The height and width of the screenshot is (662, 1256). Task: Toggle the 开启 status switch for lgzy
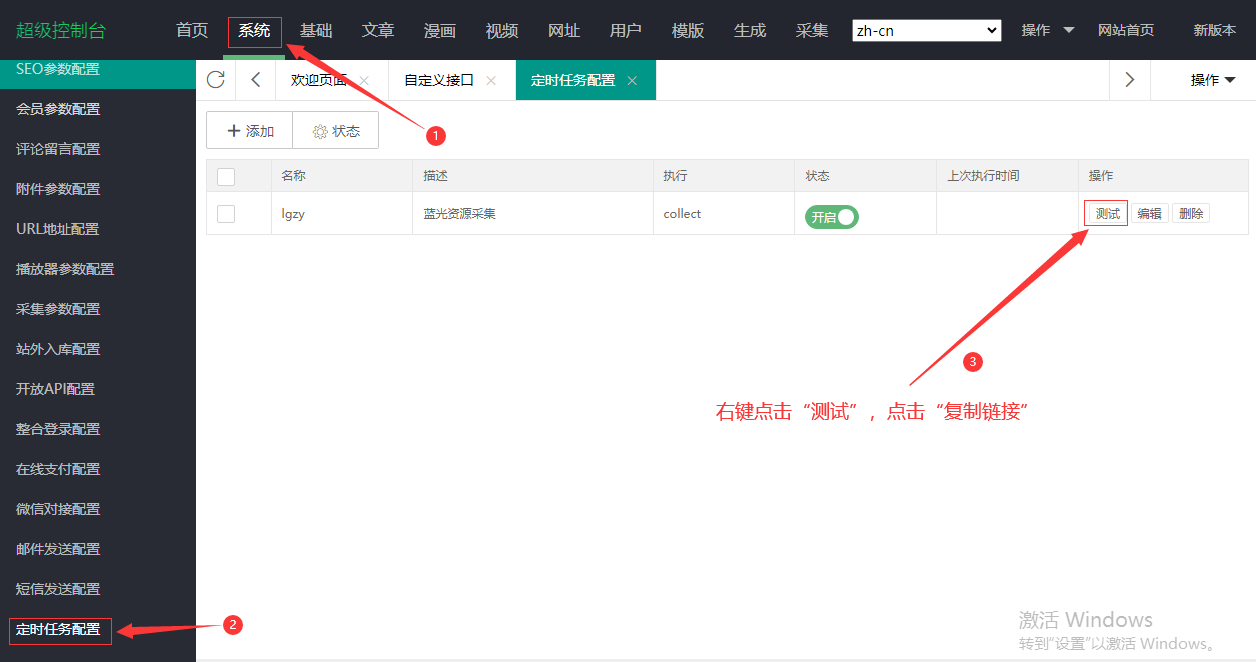832,217
